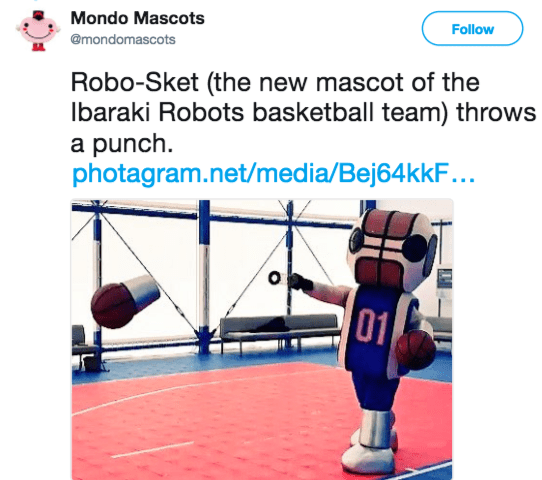Open the photagram.net media link
This screenshot has width=542, height=480.
(x=273, y=173)
